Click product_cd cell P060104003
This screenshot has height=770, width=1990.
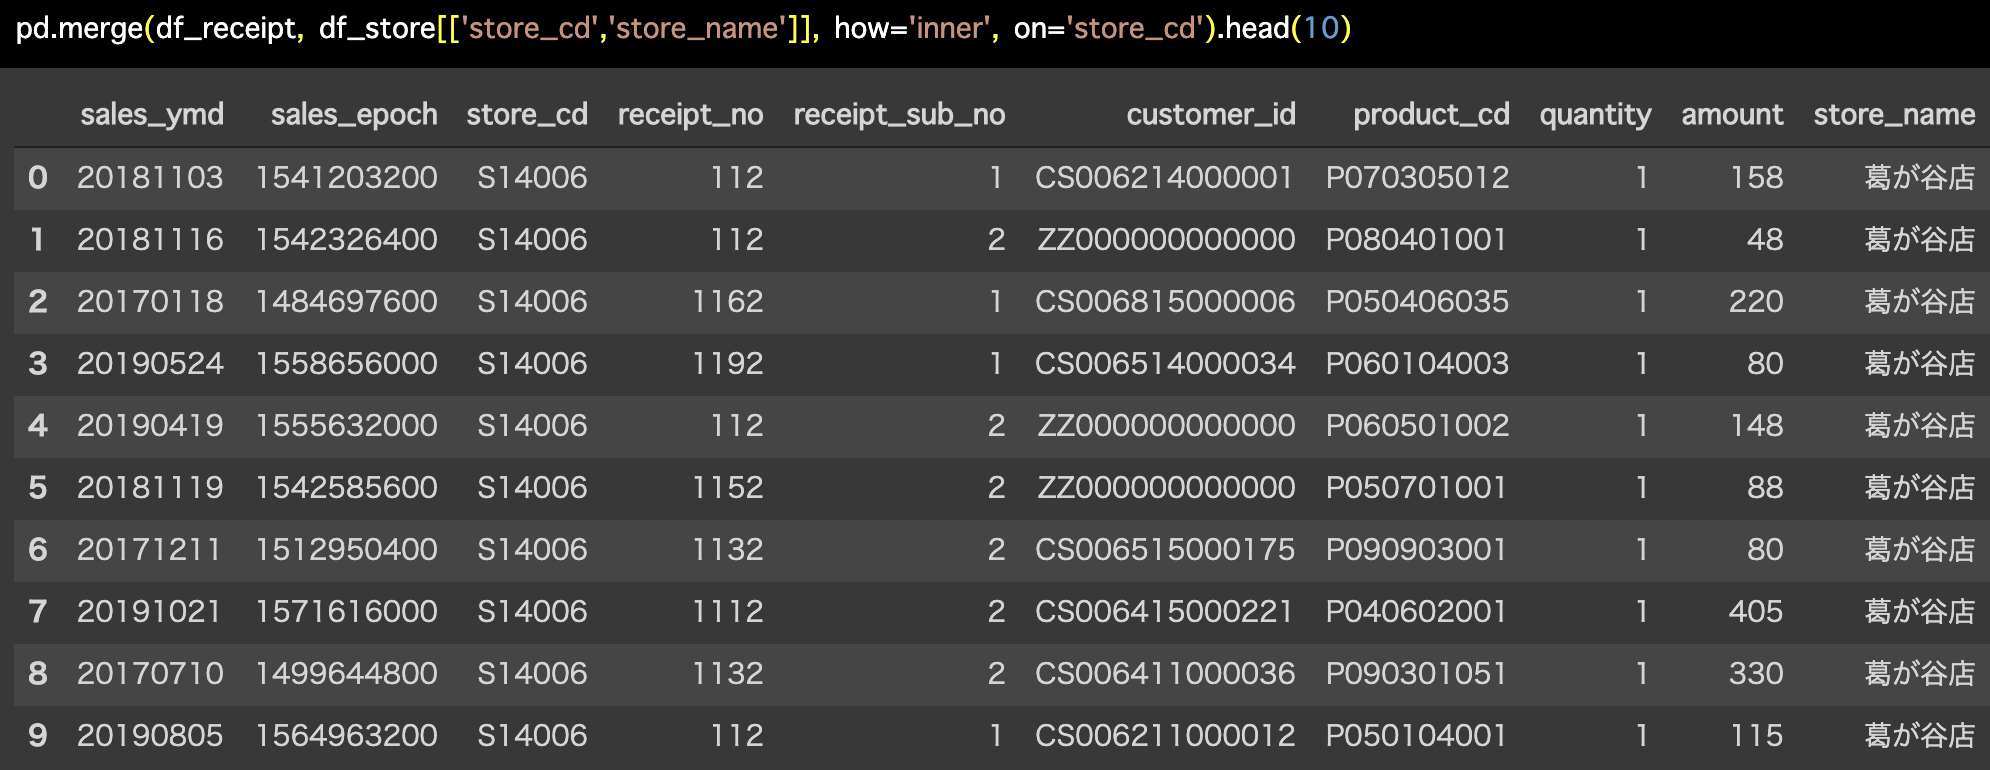pos(1417,364)
